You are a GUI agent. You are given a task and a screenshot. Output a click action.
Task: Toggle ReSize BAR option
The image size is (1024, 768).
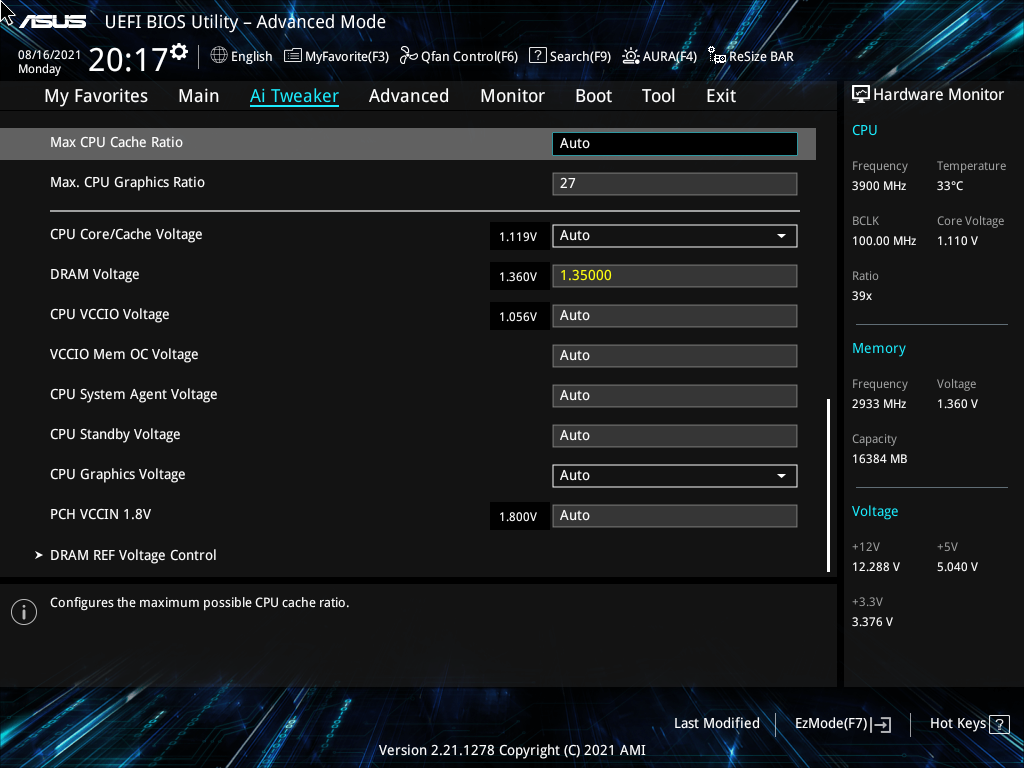(x=751, y=56)
